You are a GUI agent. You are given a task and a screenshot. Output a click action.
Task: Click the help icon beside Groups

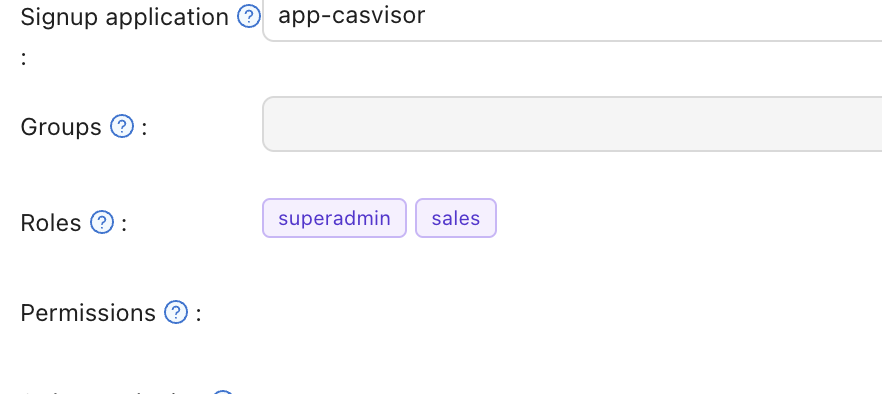coord(122,127)
